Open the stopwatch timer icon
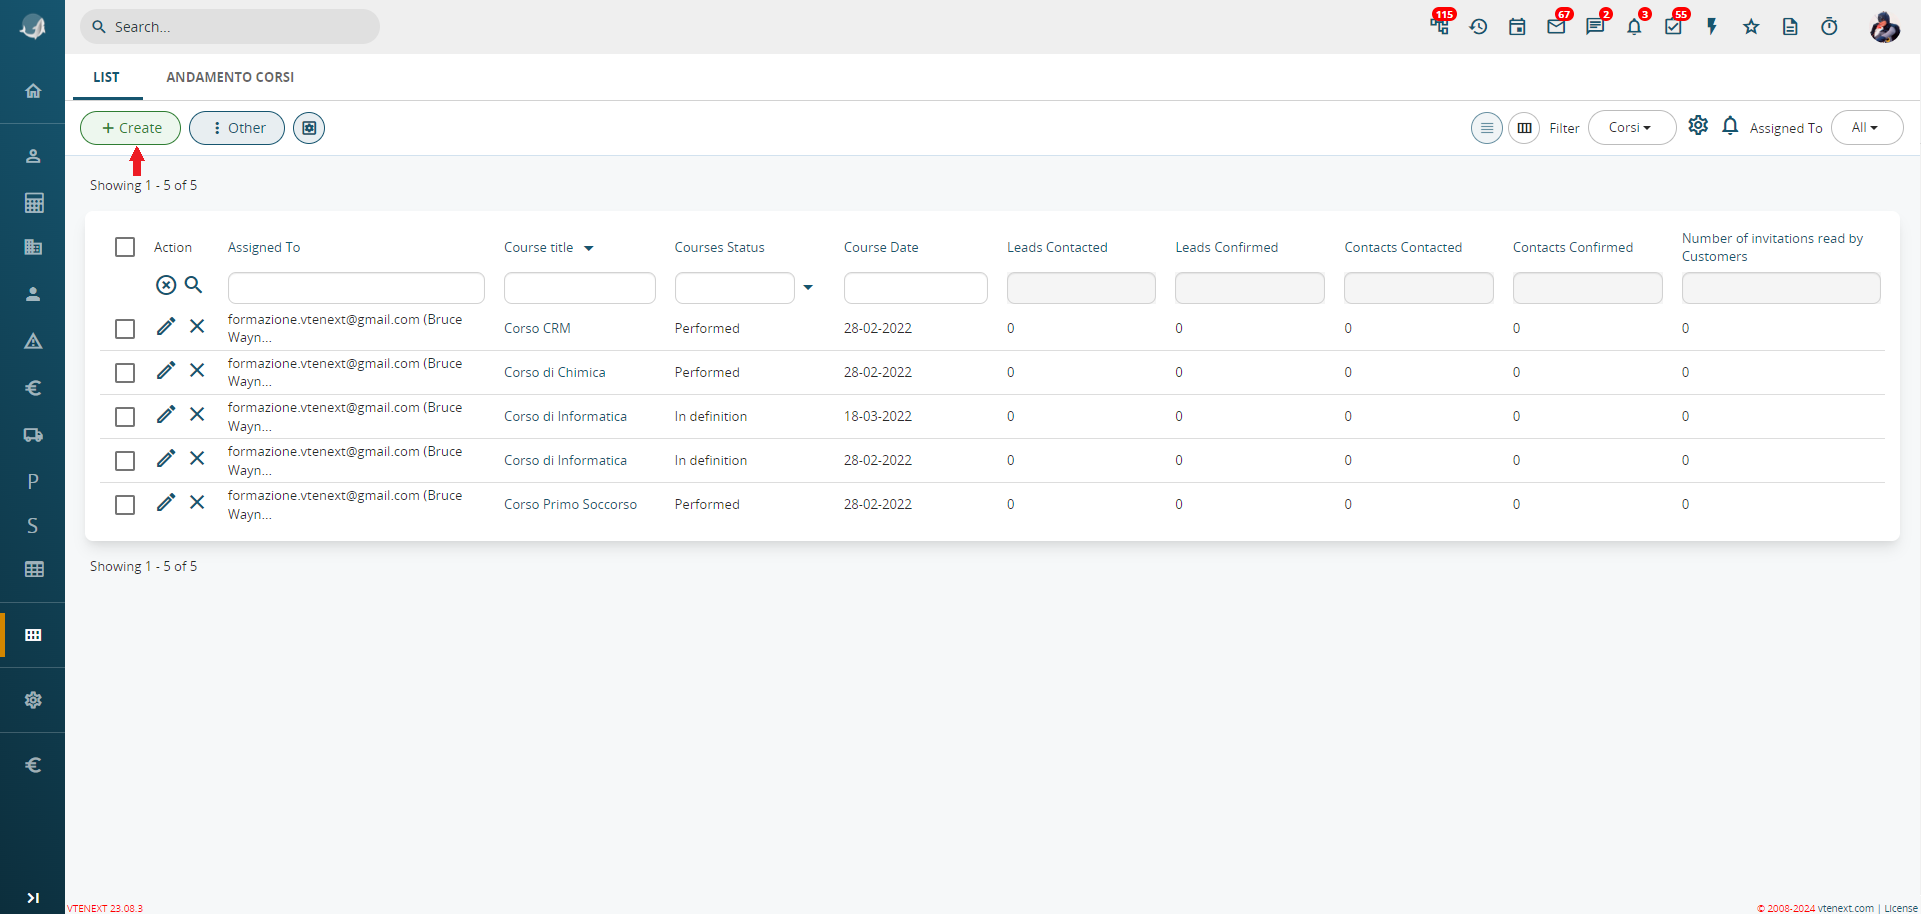Image resolution: width=1921 pixels, height=914 pixels. 1829,27
